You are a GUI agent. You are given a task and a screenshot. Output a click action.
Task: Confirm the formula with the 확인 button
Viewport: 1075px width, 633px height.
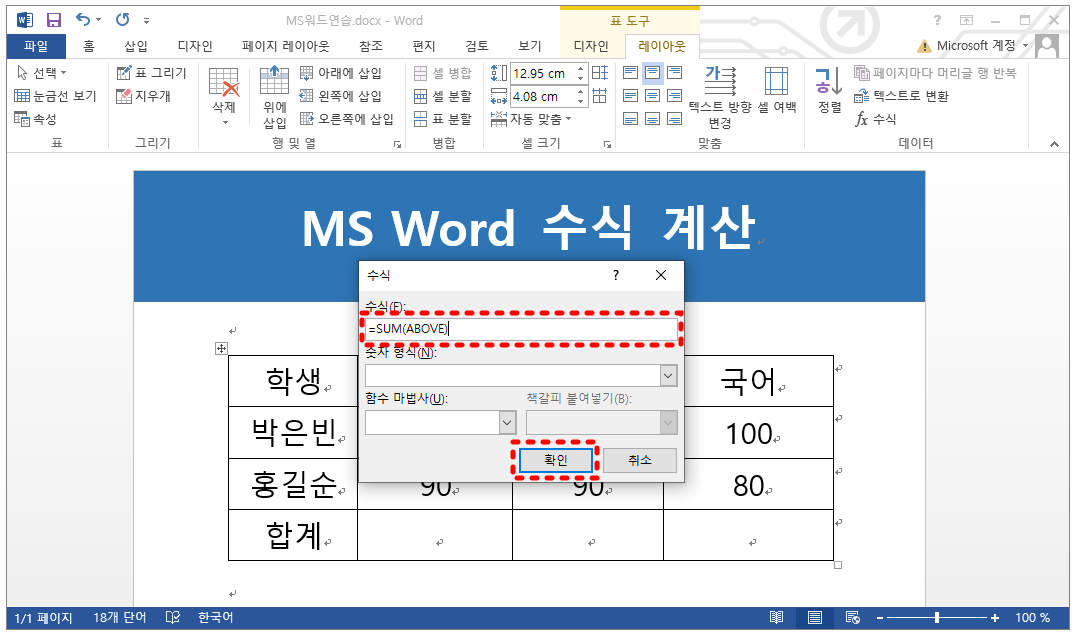tap(555, 460)
